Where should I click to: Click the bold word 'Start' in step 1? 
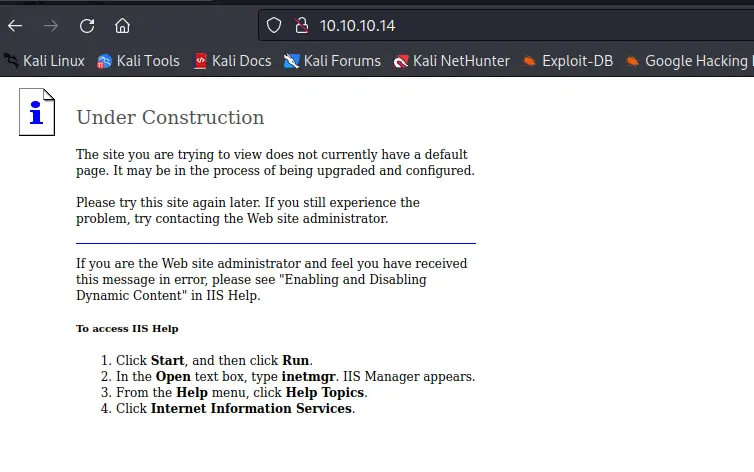pyautogui.click(x=167, y=360)
